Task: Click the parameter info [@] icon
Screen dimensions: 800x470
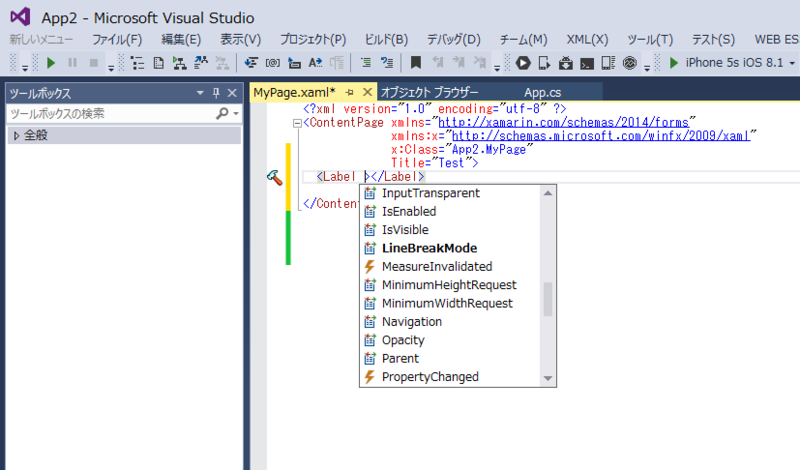Action: (272, 63)
